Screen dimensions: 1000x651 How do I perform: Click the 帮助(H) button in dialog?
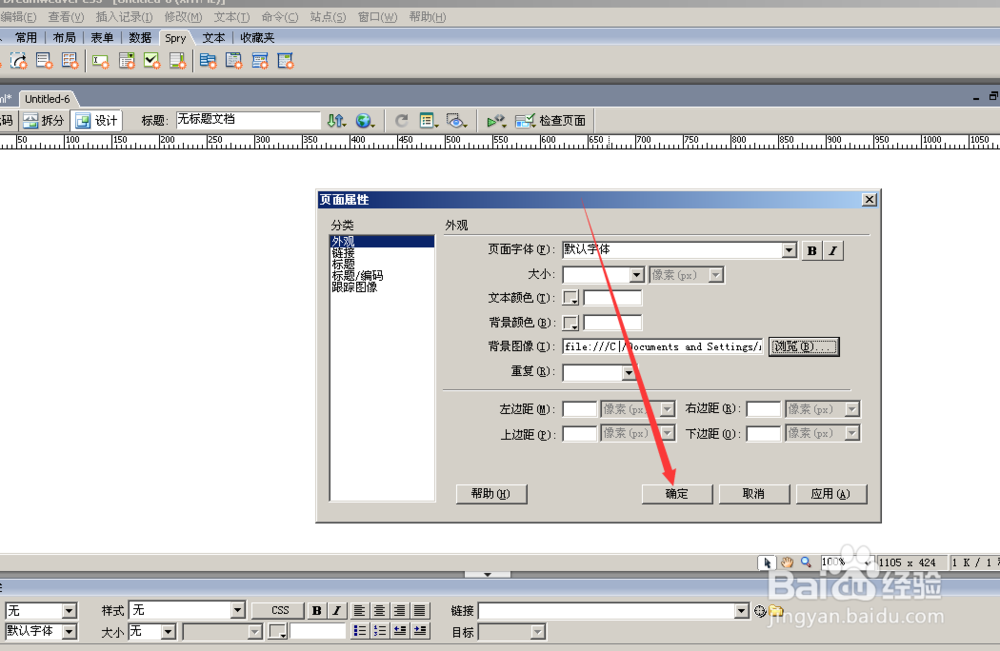click(491, 494)
